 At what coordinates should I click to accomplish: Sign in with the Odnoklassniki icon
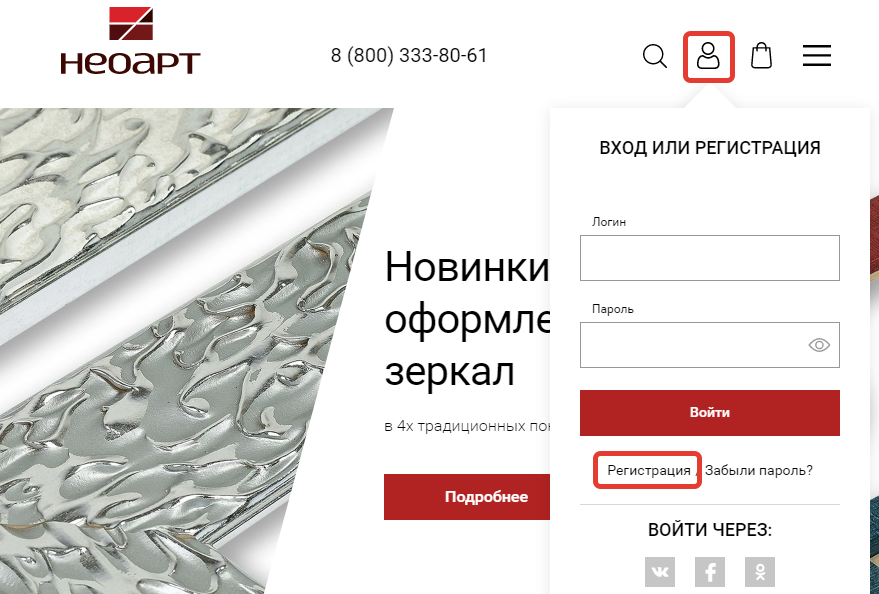pyautogui.click(x=760, y=572)
